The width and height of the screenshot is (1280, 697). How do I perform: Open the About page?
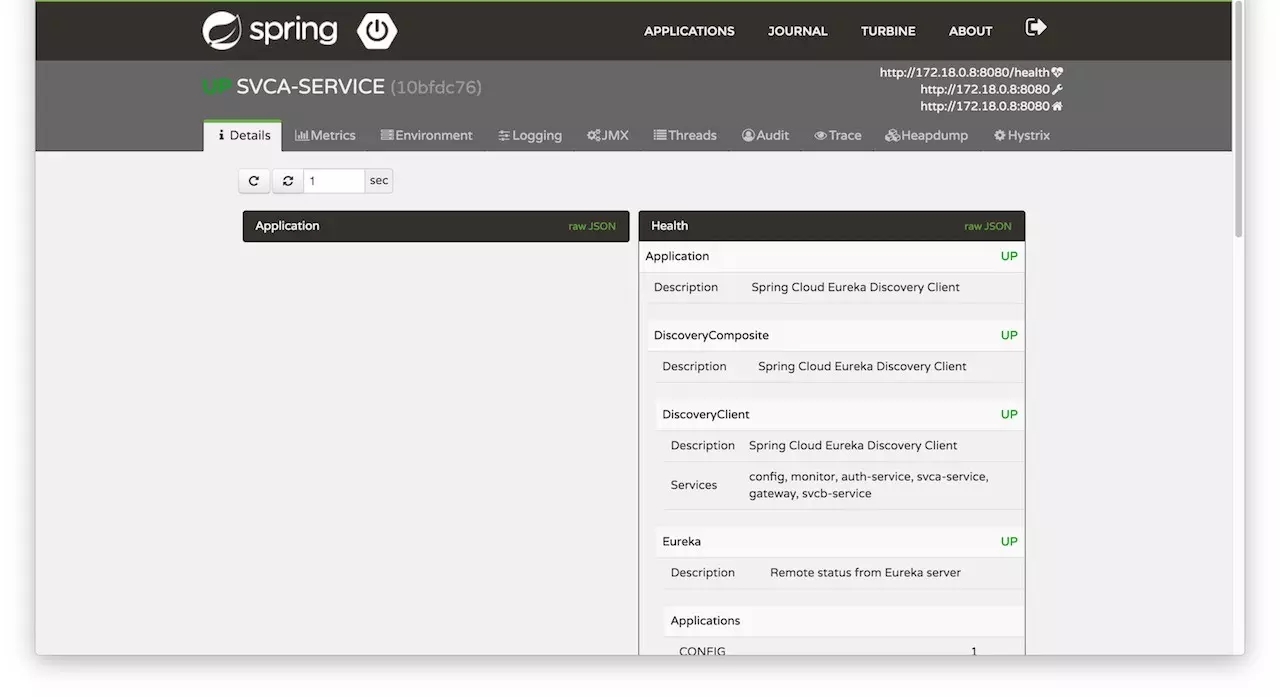click(x=970, y=31)
